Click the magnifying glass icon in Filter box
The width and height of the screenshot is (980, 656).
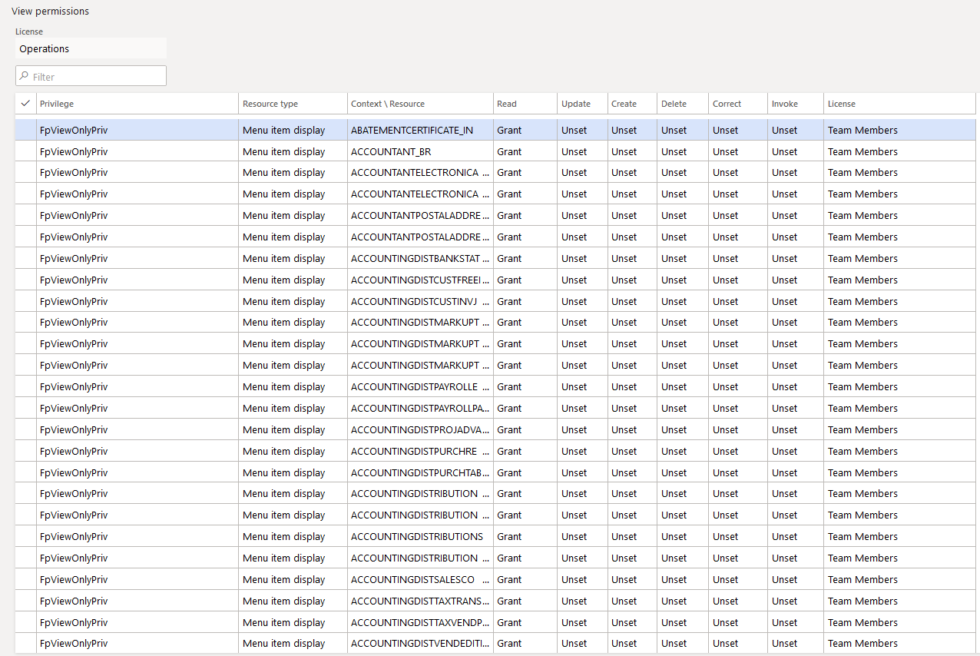click(23, 76)
